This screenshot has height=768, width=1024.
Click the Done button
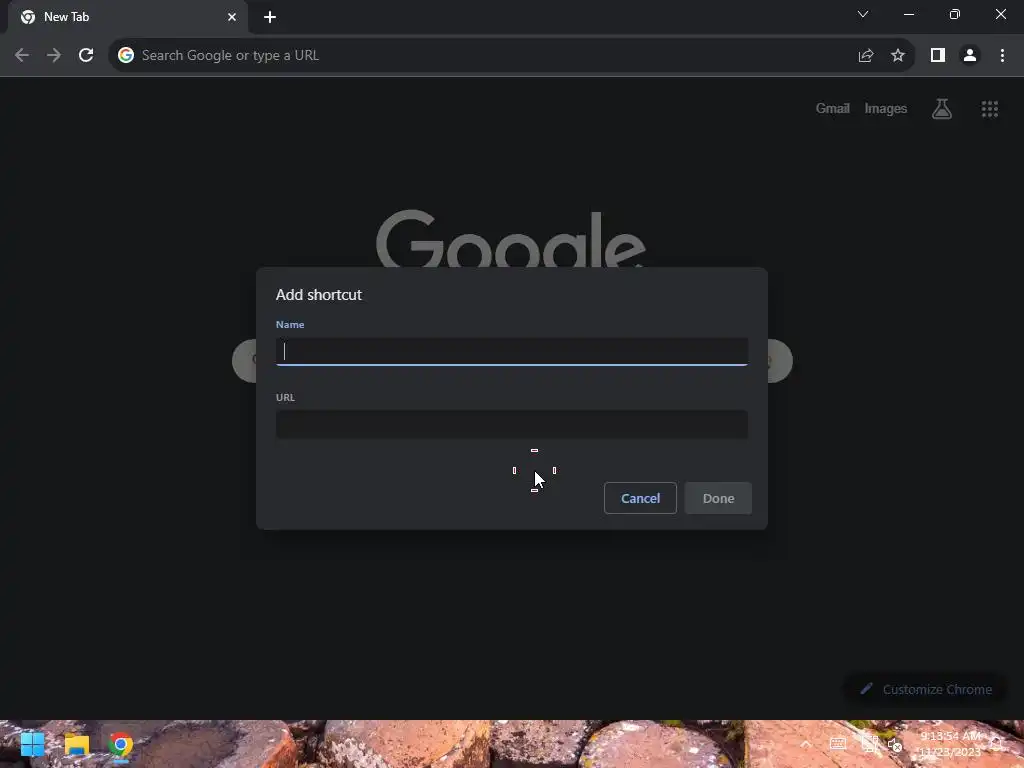pyautogui.click(x=718, y=498)
